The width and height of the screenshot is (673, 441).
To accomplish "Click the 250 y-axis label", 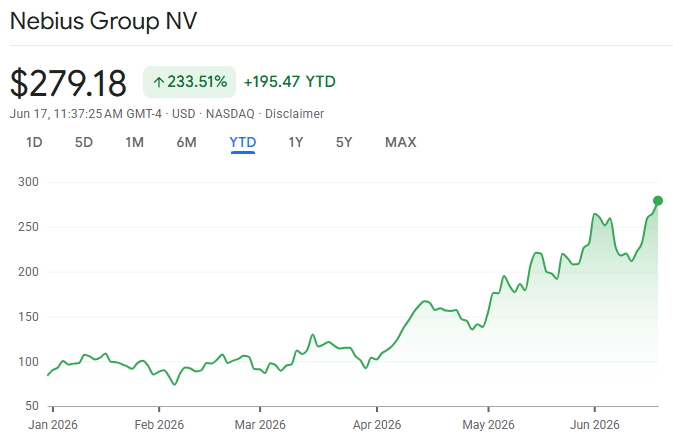I will (x=28, y=227).
